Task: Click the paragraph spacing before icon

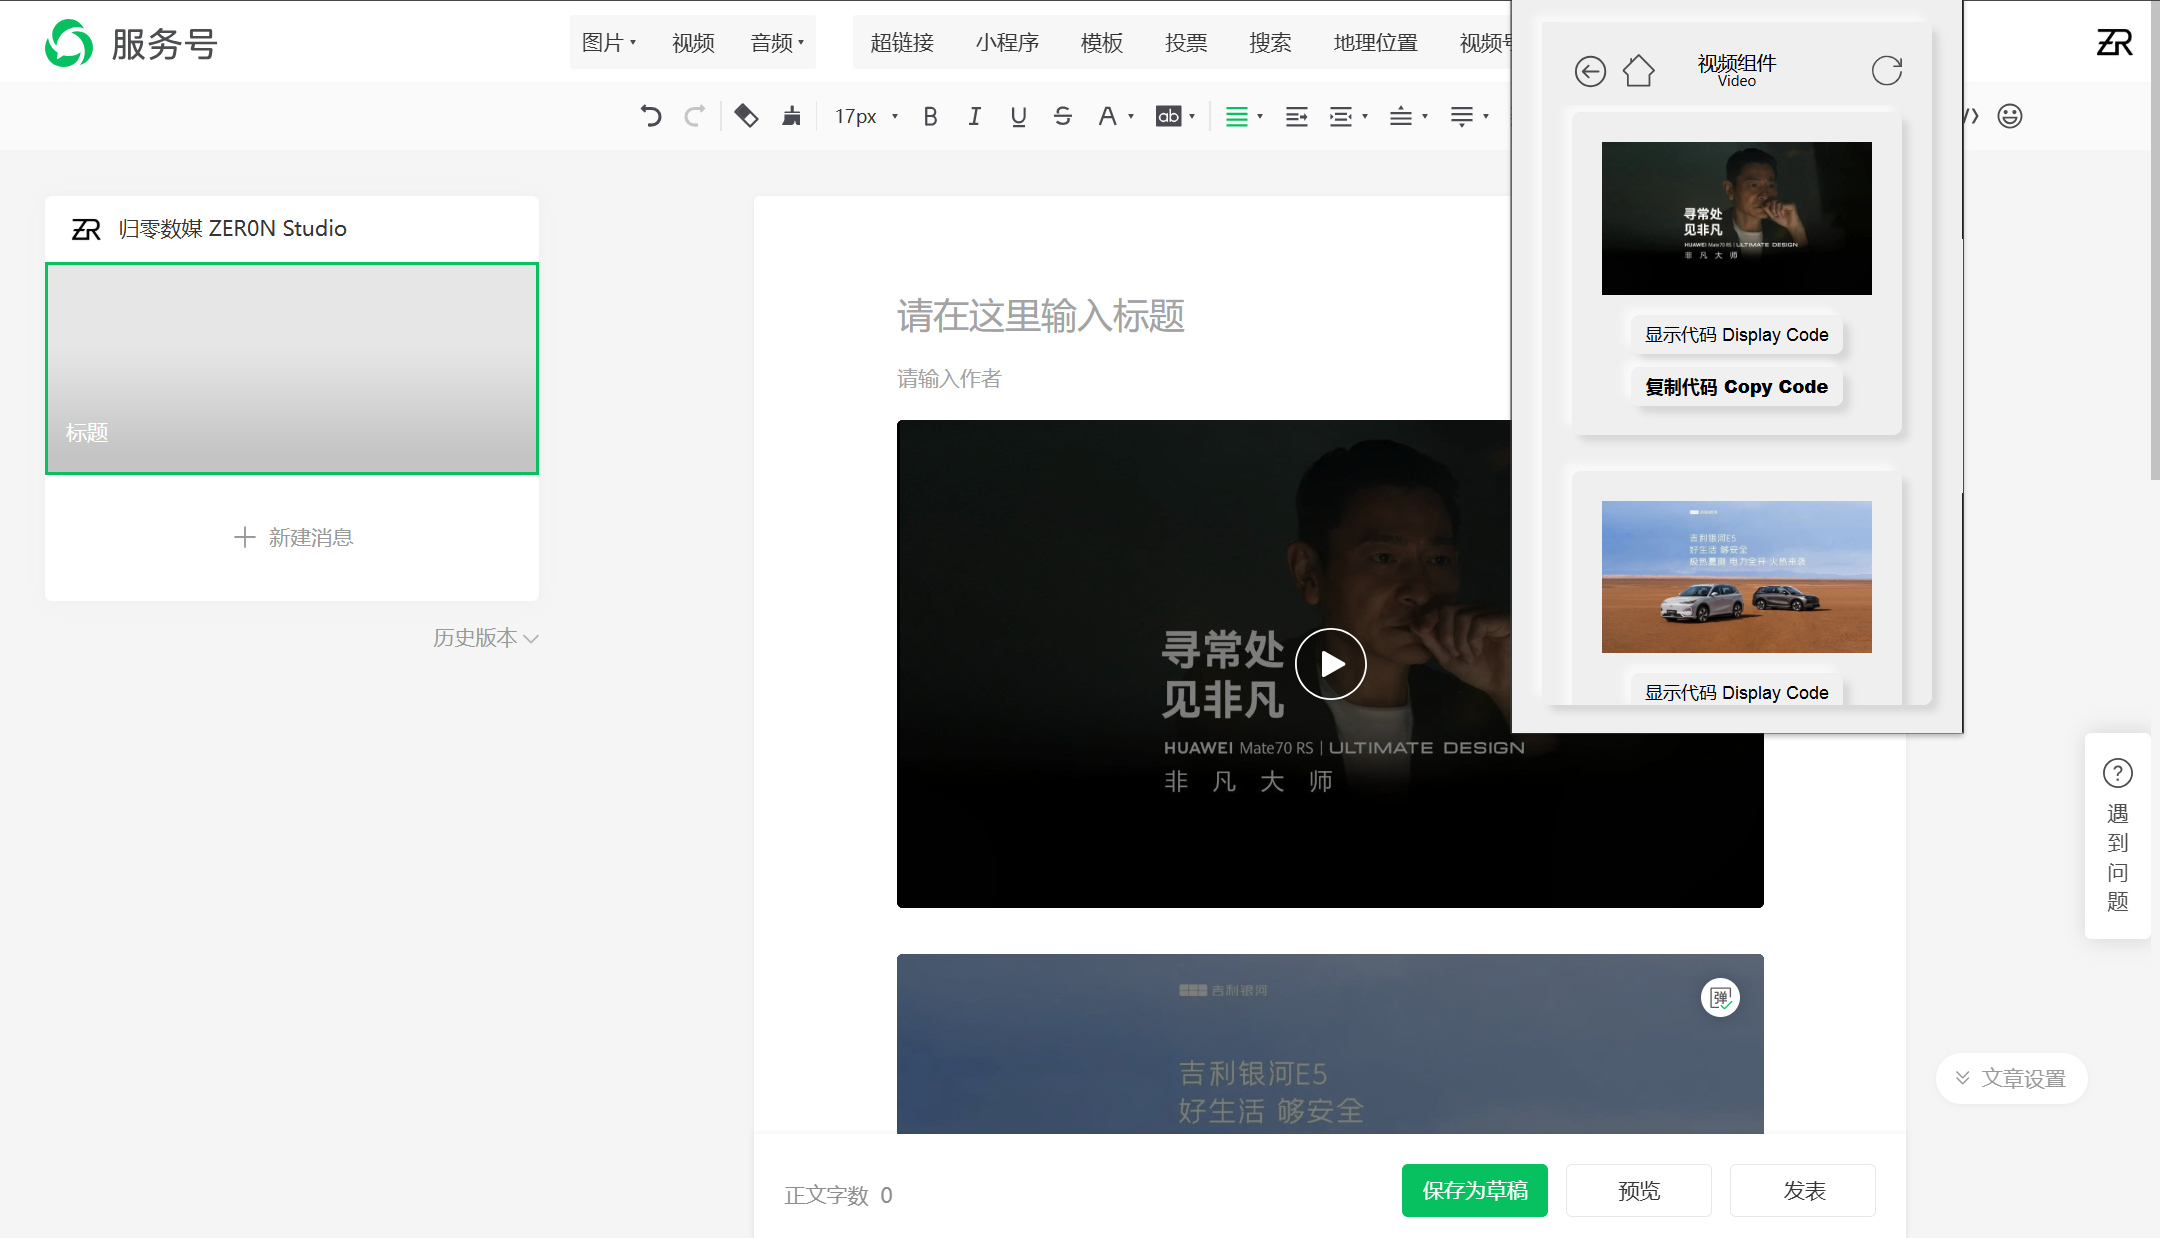Action: [x=1401, y=117]
